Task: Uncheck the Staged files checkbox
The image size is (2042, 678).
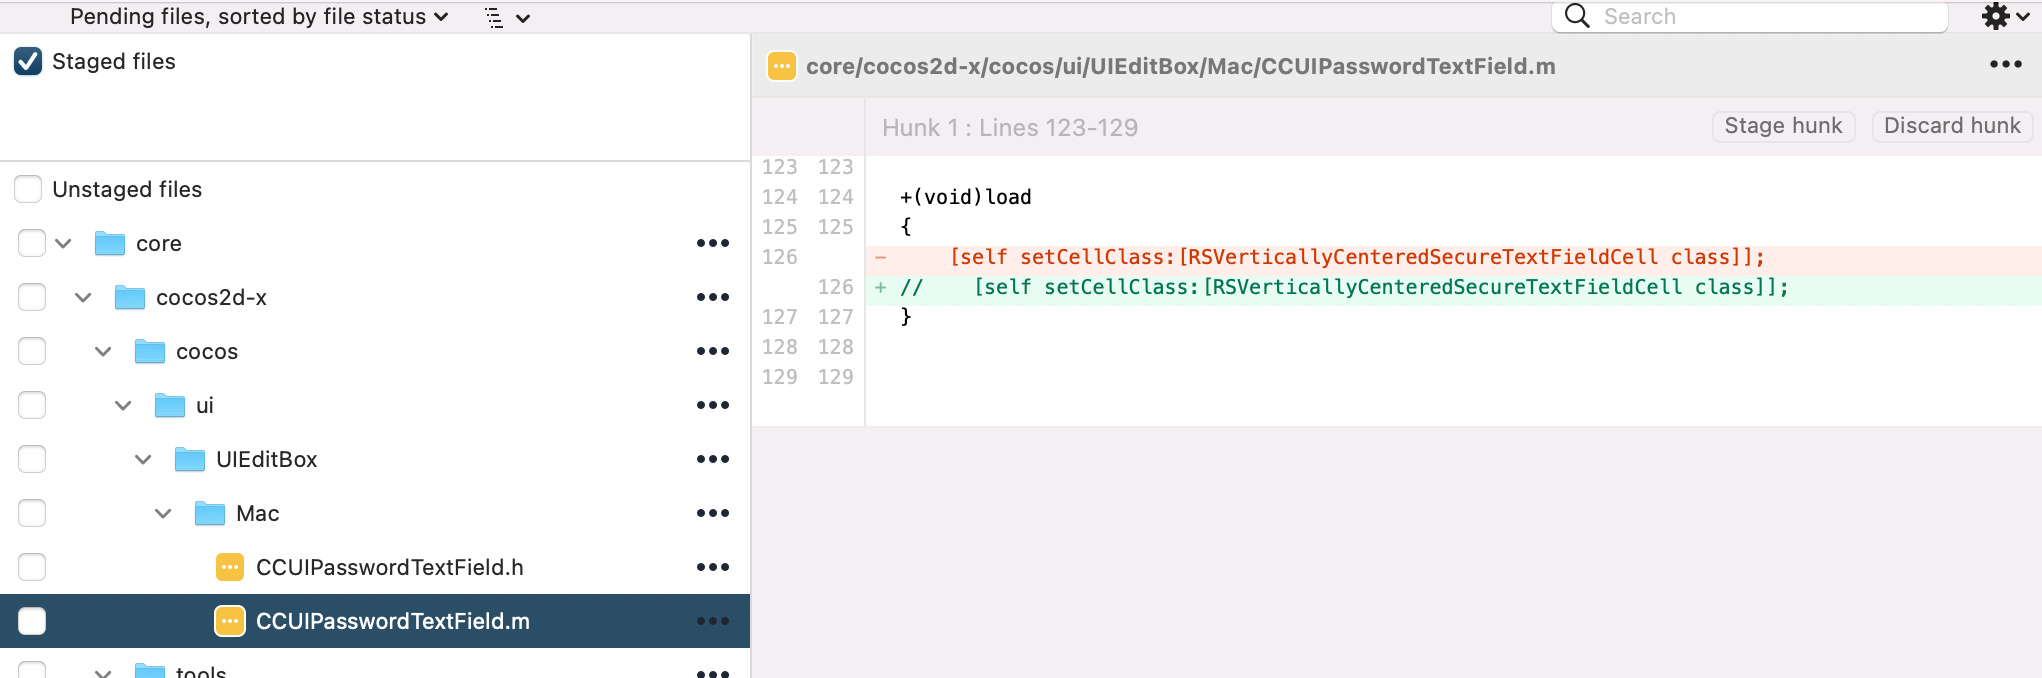Action: [28, 61]
